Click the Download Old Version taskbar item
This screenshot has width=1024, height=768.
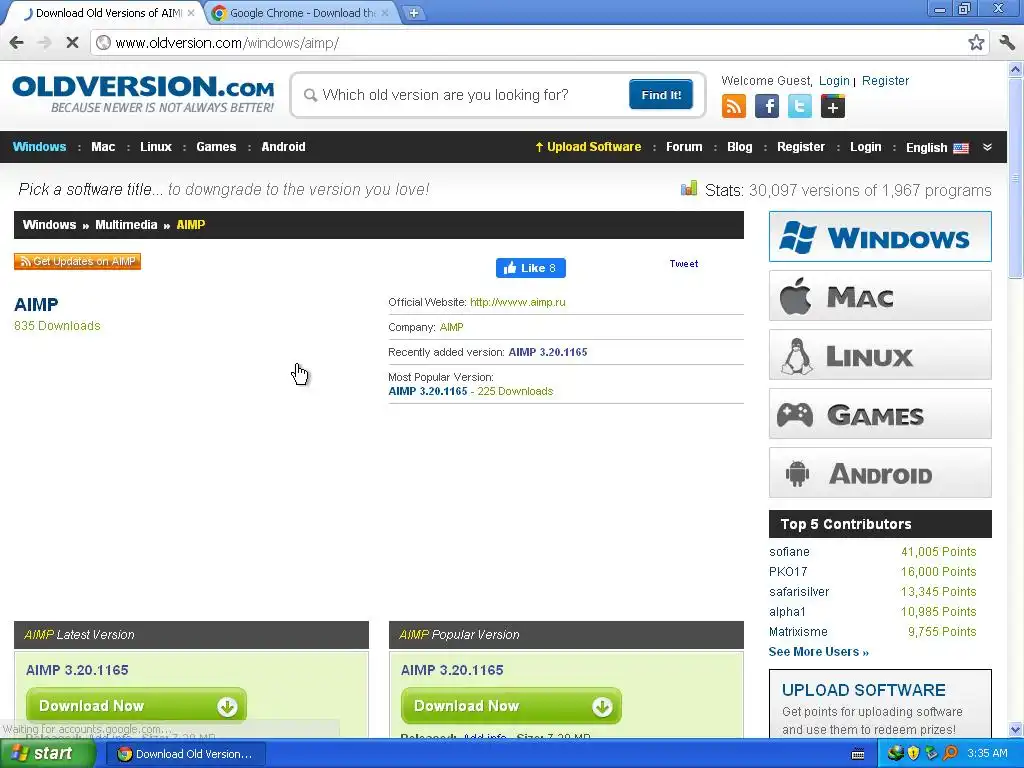[x=184, y=754]
